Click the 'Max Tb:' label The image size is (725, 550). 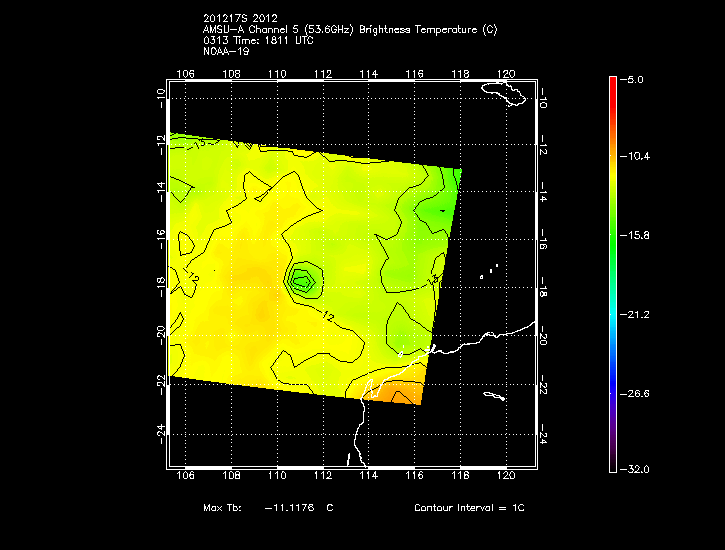pos(222,507)
